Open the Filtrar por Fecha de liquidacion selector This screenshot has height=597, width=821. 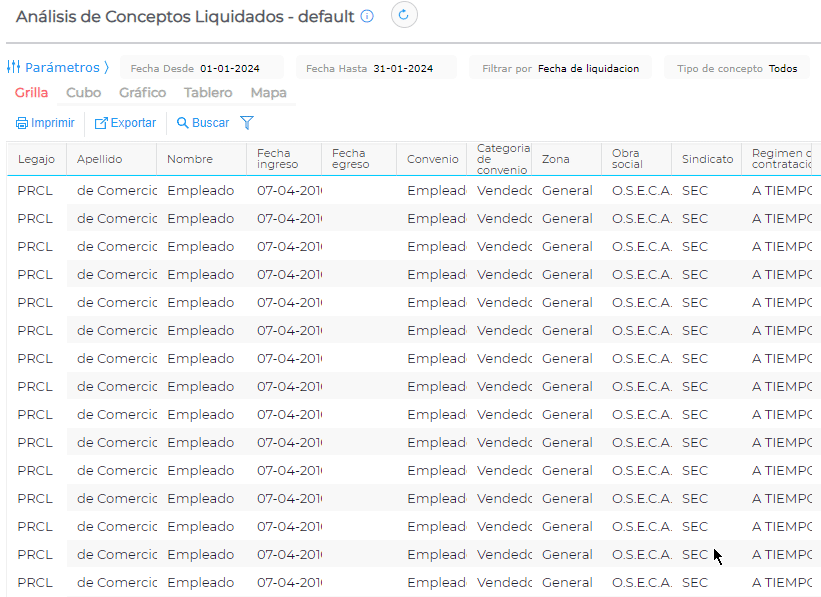561,68
